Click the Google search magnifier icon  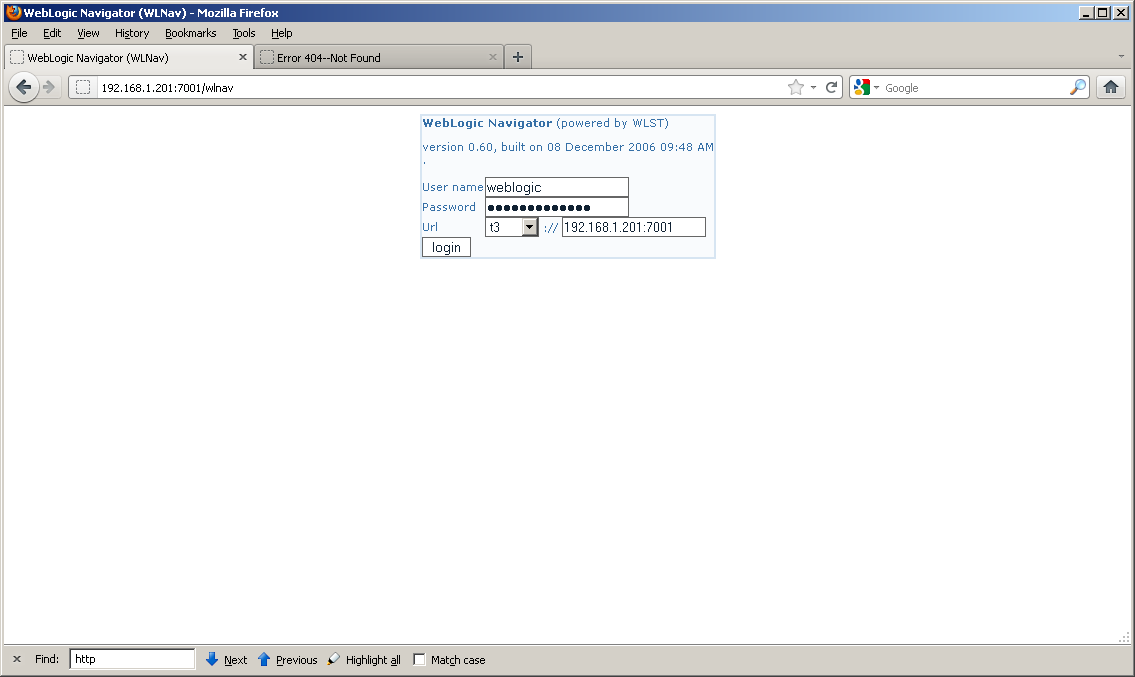point(1077,87)
